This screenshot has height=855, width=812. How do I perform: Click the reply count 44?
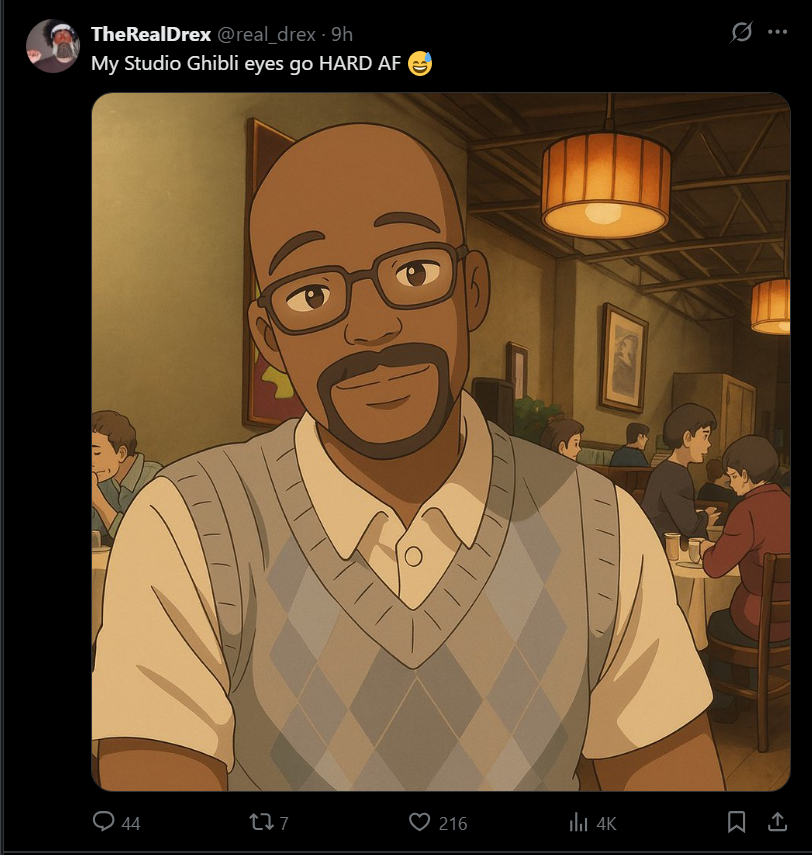click(131, 823)
